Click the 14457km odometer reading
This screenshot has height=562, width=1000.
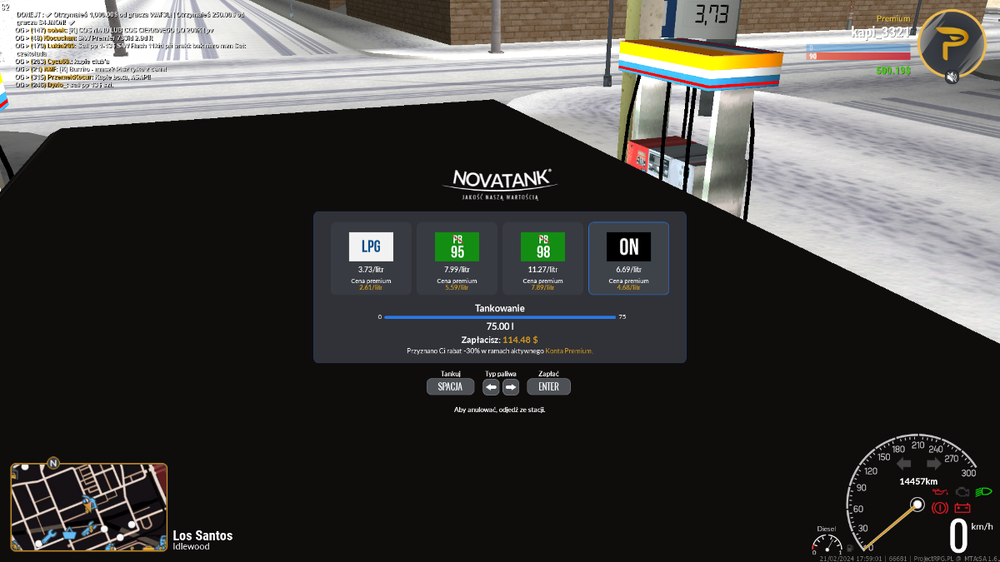click(x=918, y=482)
